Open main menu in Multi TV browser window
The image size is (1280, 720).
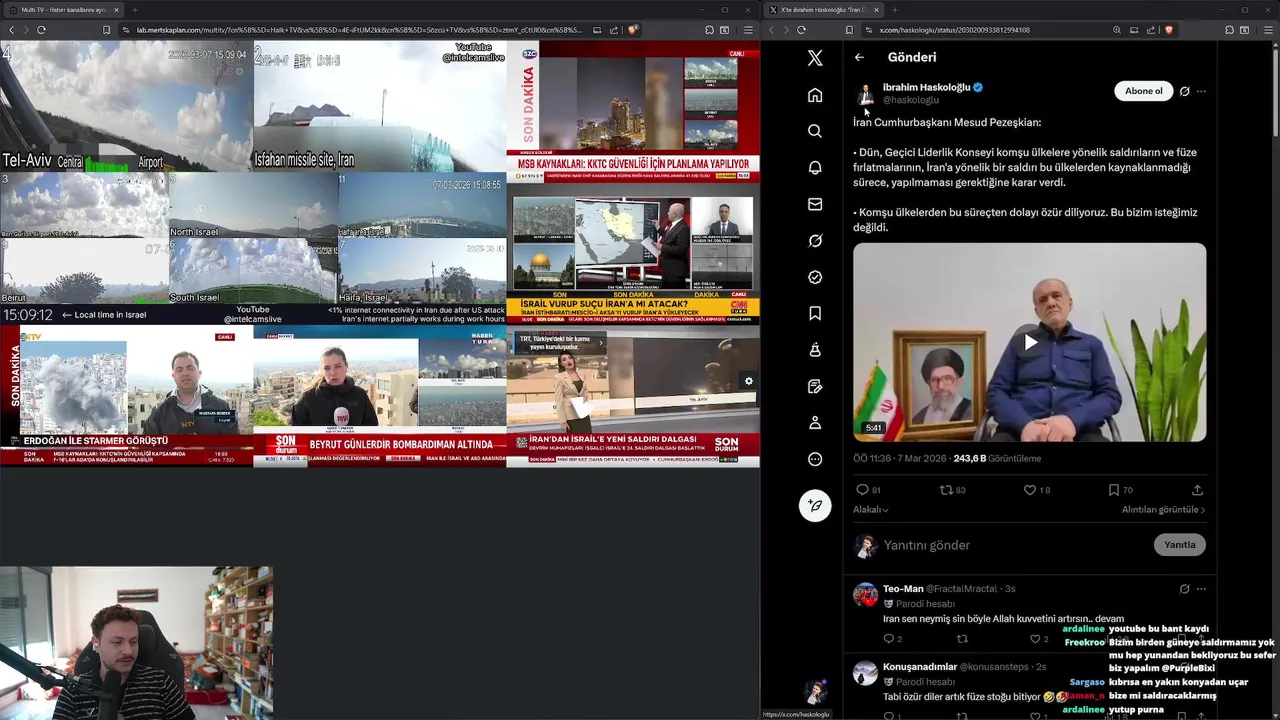[x=748, y=30]
